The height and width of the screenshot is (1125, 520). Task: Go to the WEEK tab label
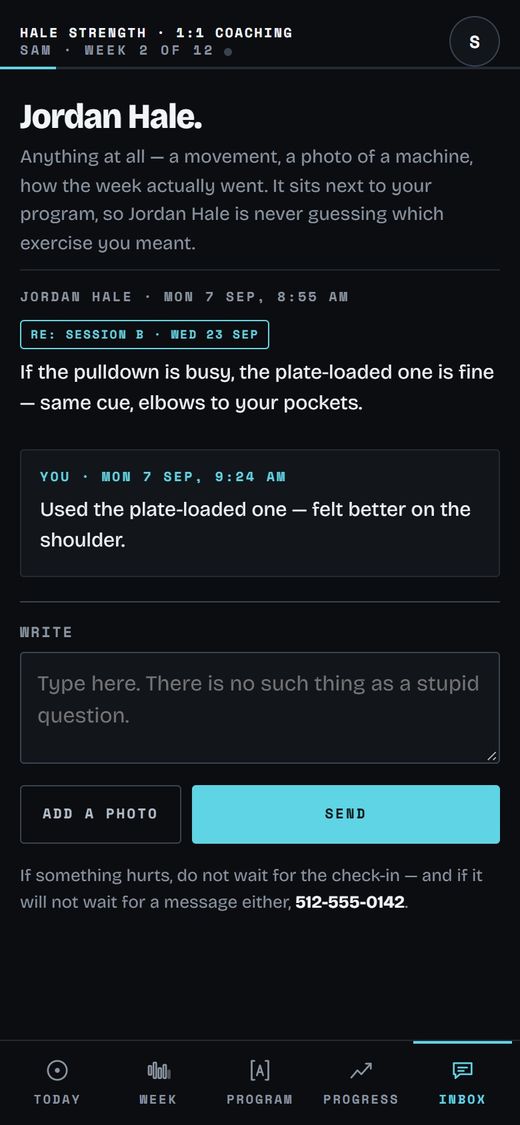coord(158,1099)
